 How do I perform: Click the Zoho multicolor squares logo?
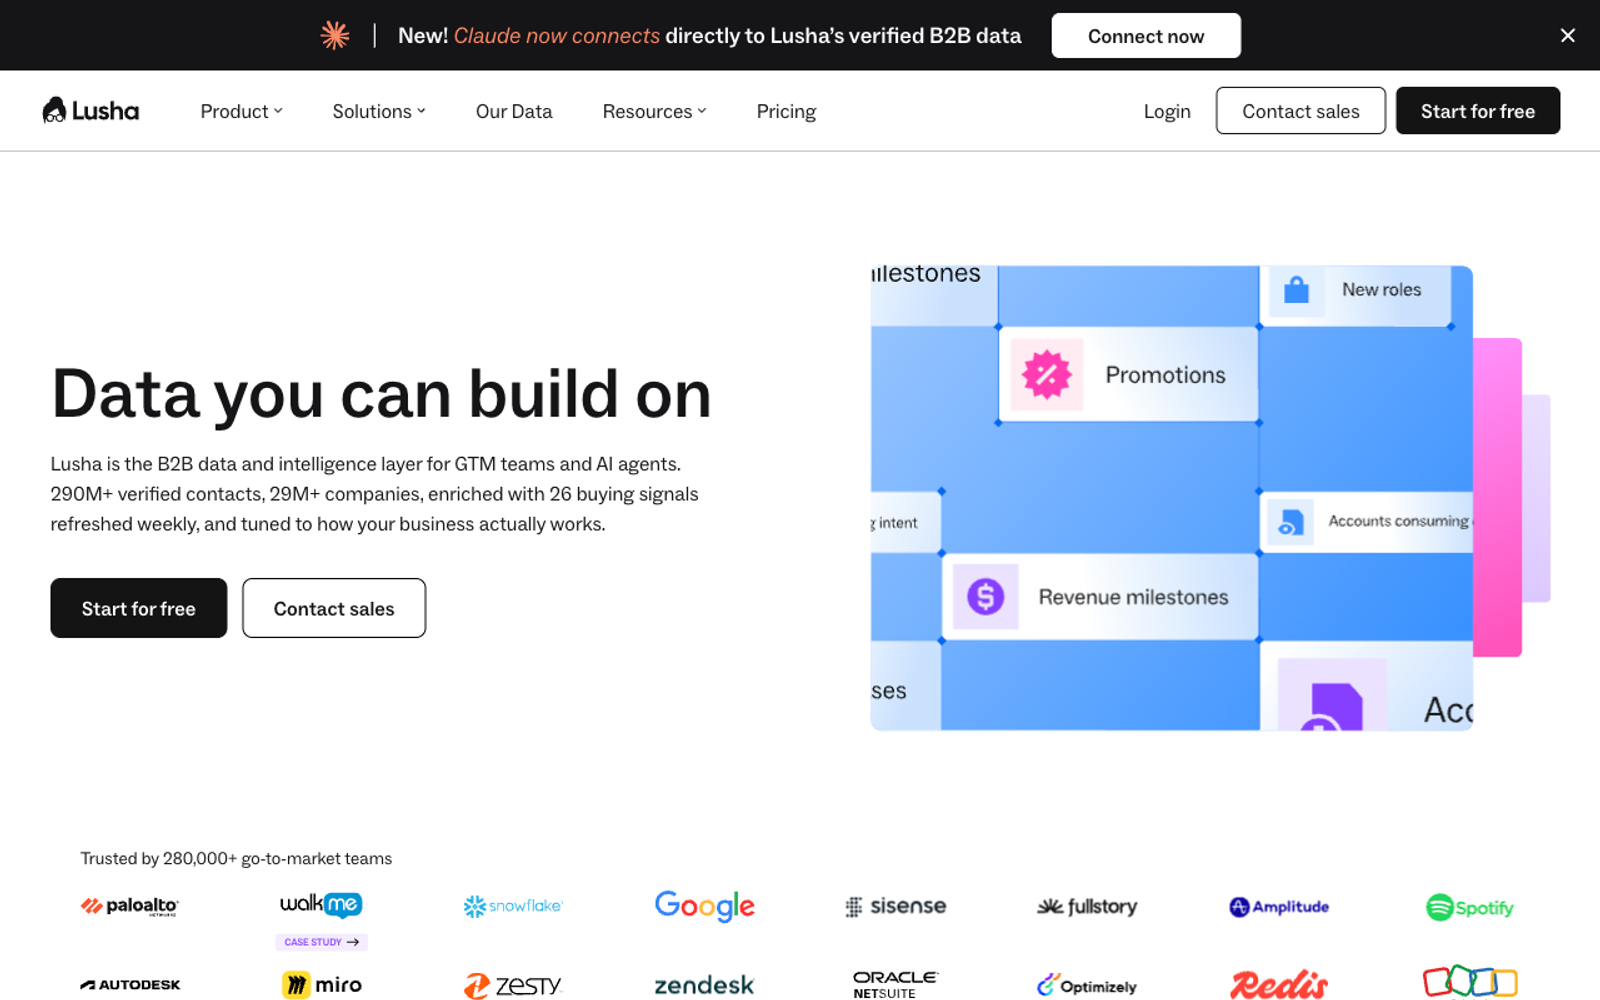click(1470, 982)
